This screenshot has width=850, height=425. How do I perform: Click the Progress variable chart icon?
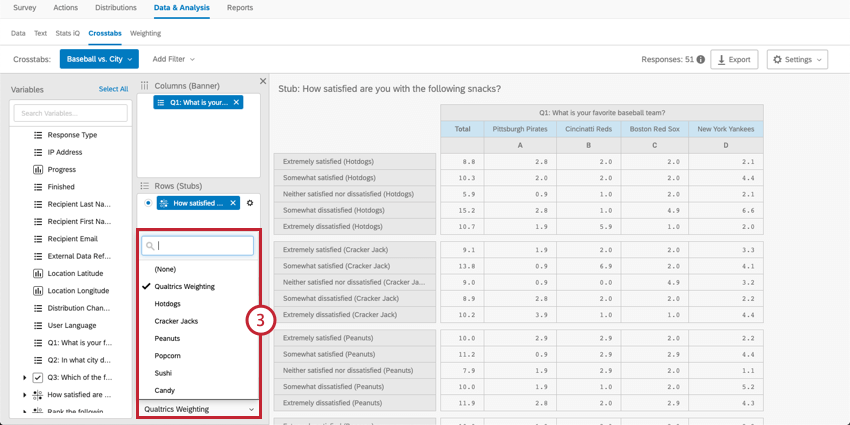pyautogui.click(x=38, y=170)
